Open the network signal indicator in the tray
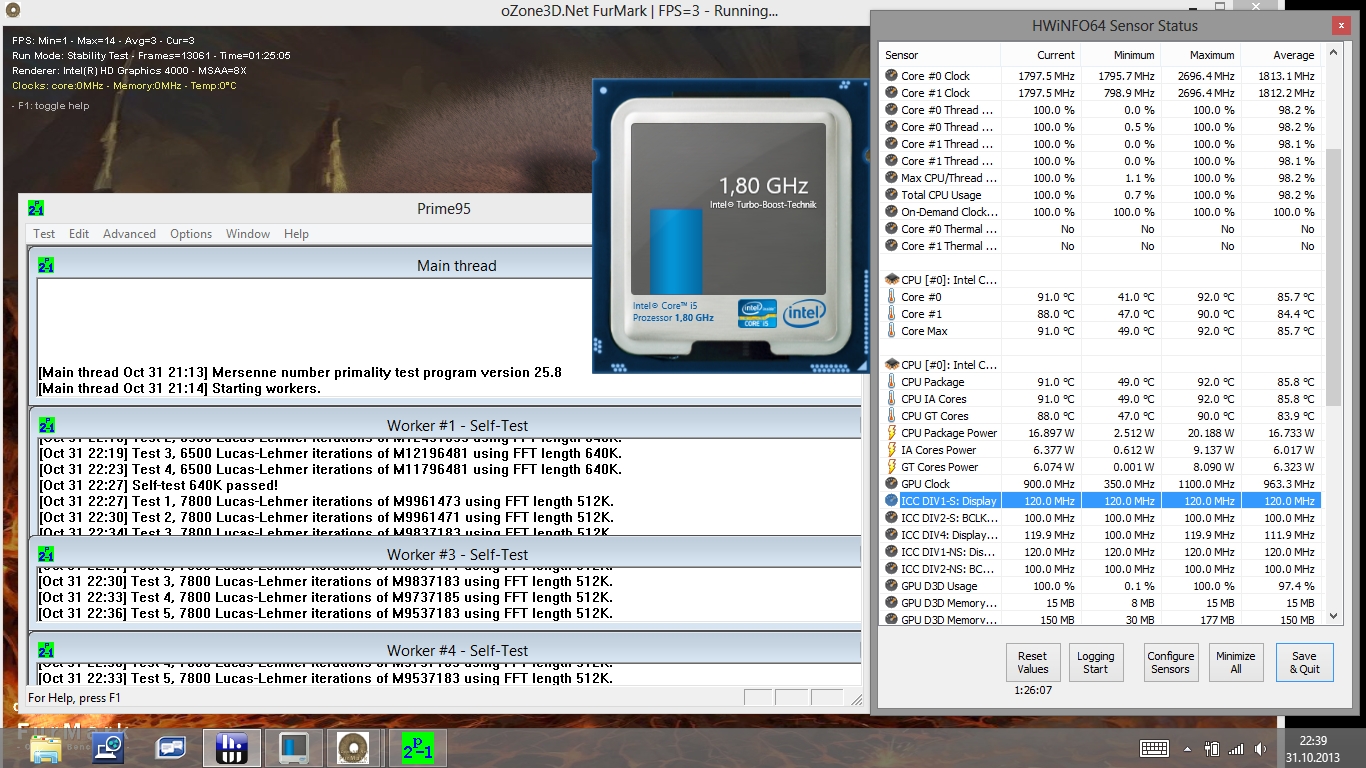The height and width of the screenshot is (768, 1366). click(x=1237, y=748)
